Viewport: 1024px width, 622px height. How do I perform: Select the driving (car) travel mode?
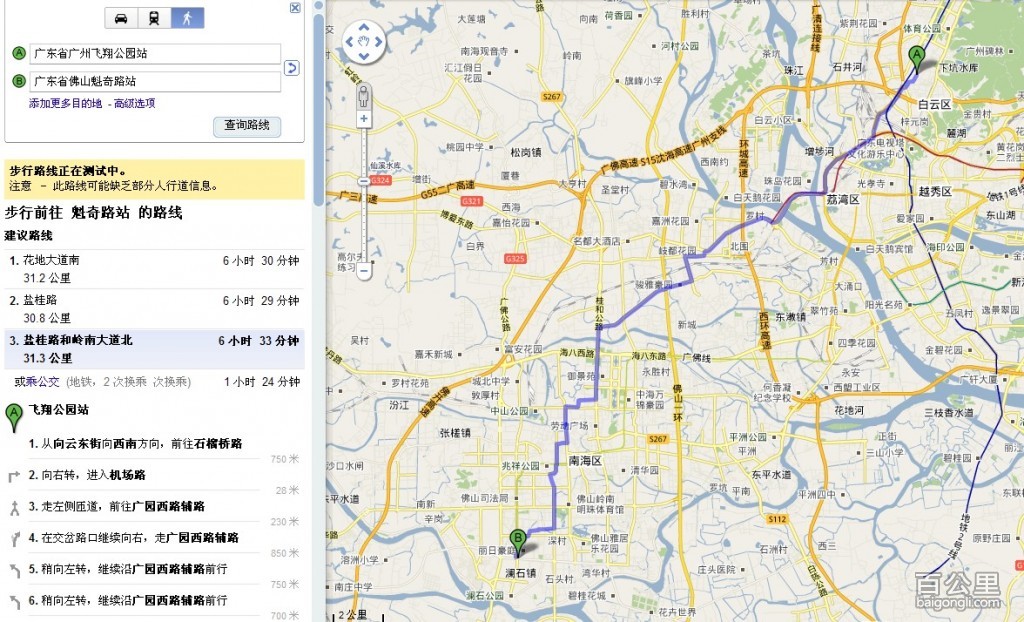click(x=121, y=18)
